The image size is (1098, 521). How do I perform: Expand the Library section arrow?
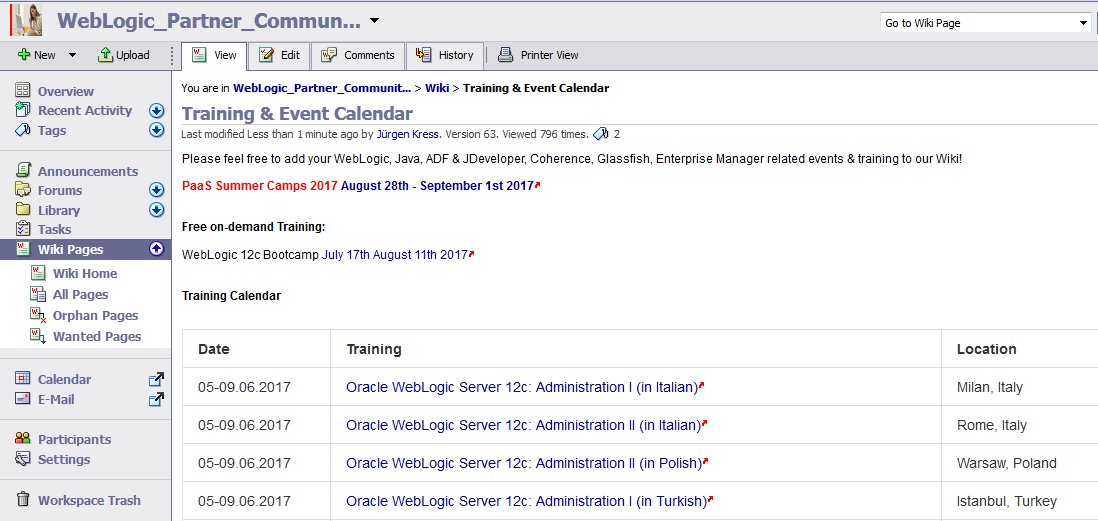tap(156, 210)
